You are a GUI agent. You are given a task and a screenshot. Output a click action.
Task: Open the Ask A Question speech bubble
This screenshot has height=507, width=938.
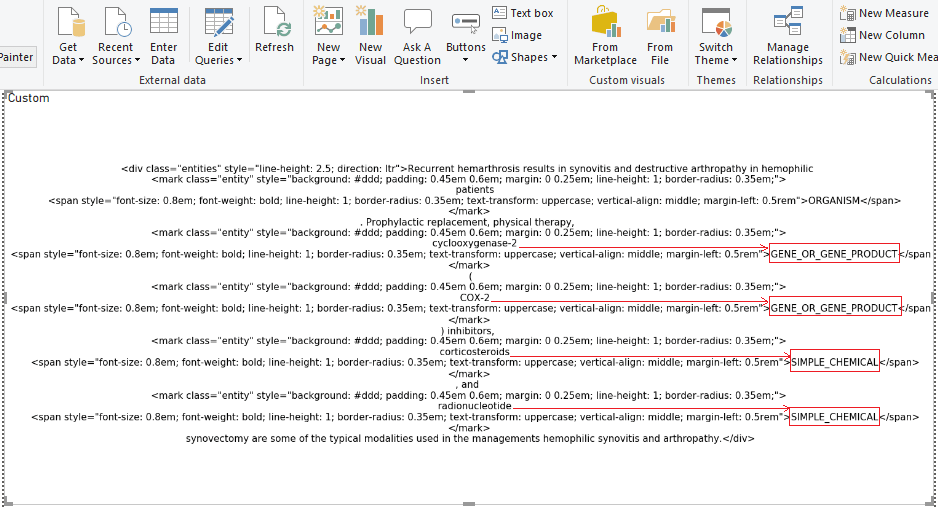pos(417,22)
